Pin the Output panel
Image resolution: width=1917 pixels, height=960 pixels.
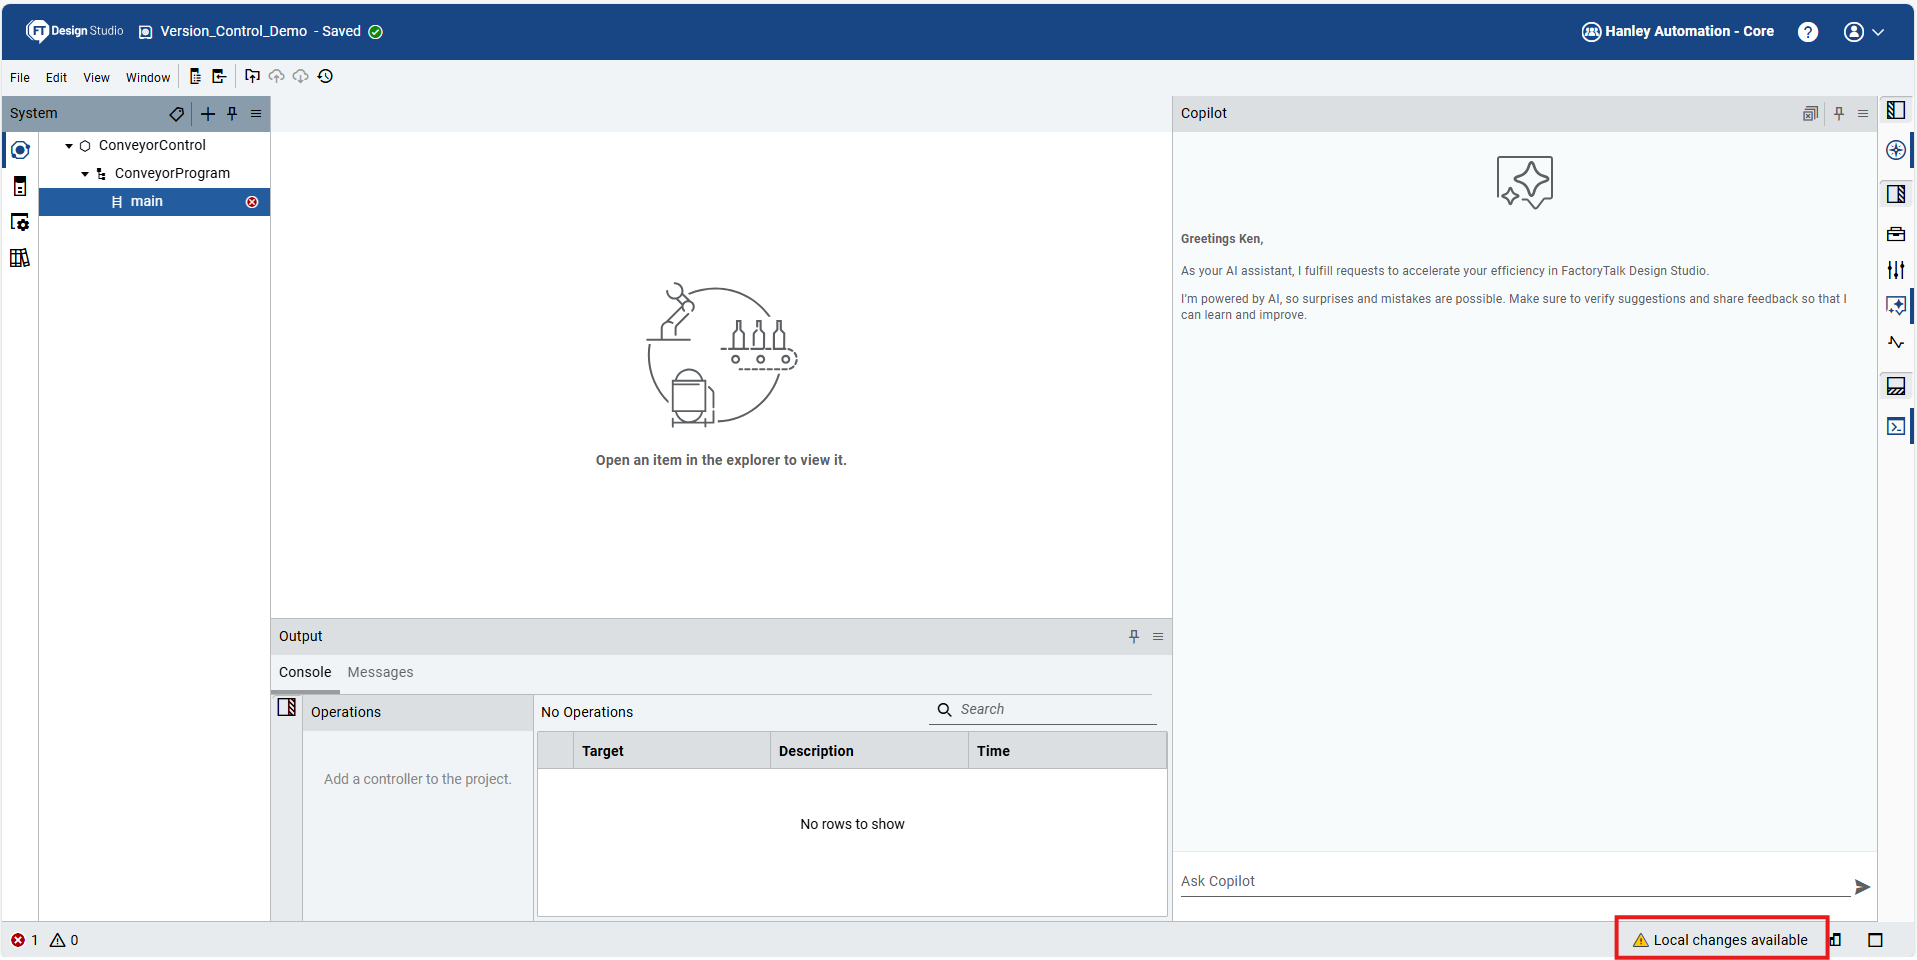(1134, 637)
